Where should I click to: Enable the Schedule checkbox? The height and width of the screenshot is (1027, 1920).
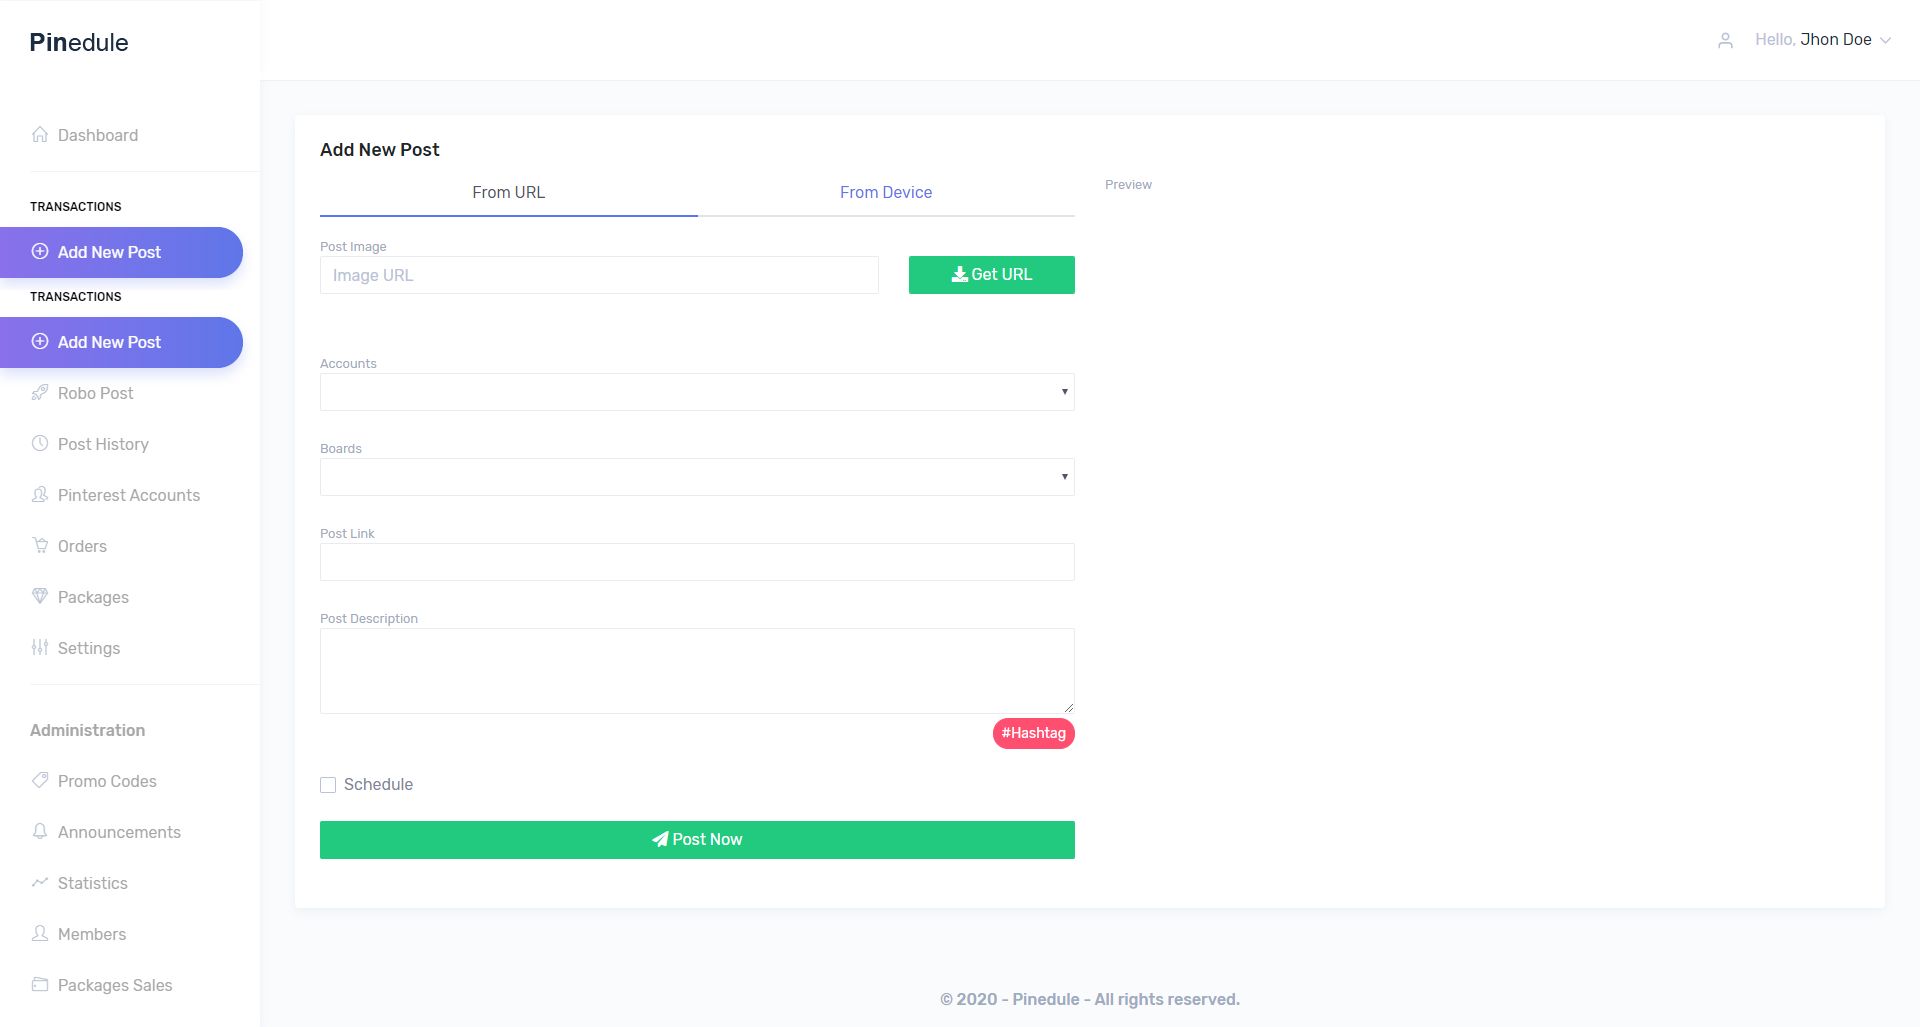[x=328, y=785]
